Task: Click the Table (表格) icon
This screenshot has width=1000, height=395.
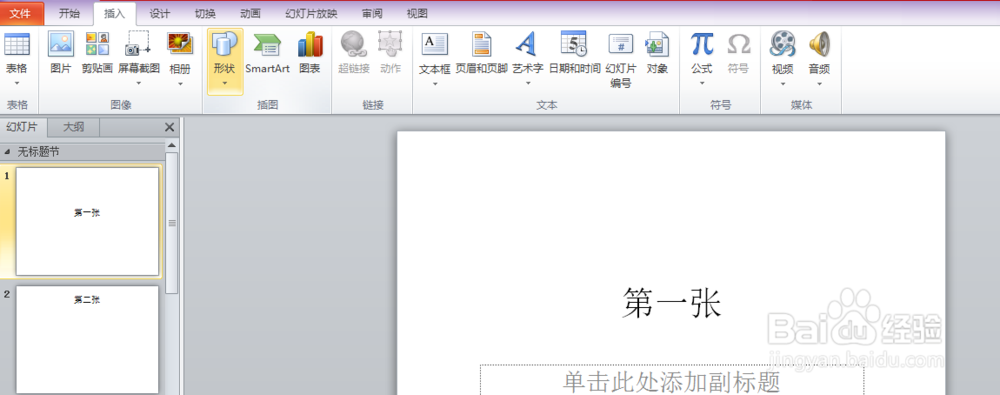Action: [17, 44]
